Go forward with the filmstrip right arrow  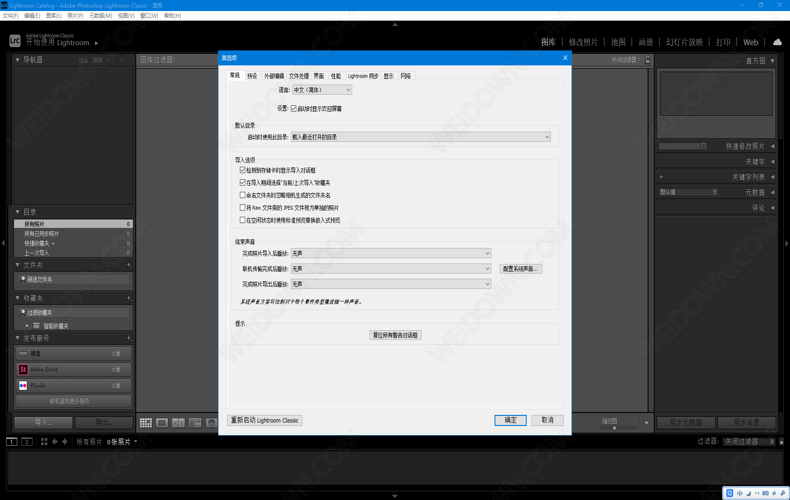[x=64, y=442]
